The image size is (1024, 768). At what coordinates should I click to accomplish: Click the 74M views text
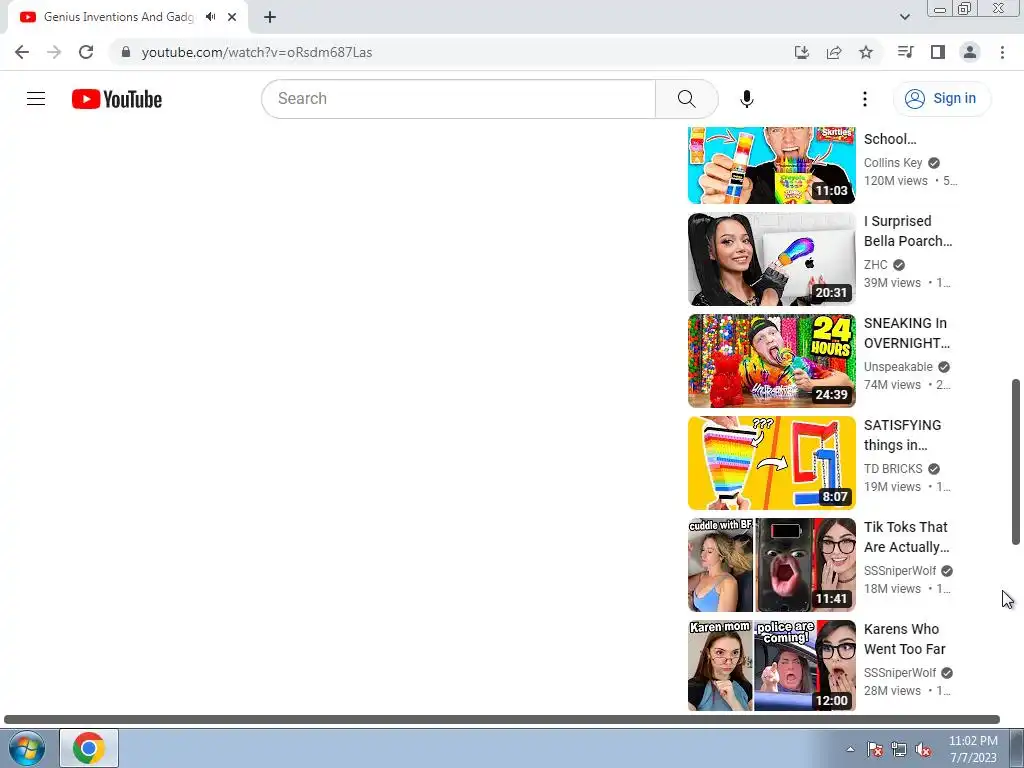pyautogui.click(x=892, y=385)
